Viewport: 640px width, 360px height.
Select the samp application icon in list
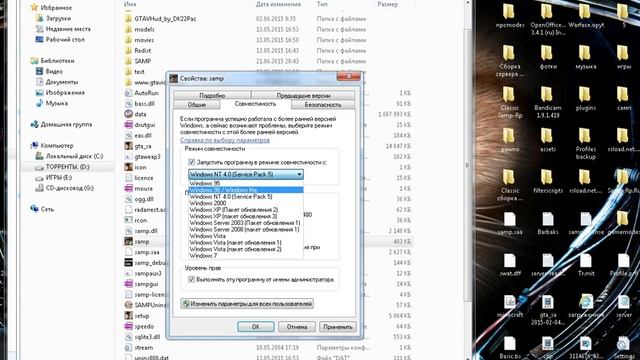click(x=128, y=242)
